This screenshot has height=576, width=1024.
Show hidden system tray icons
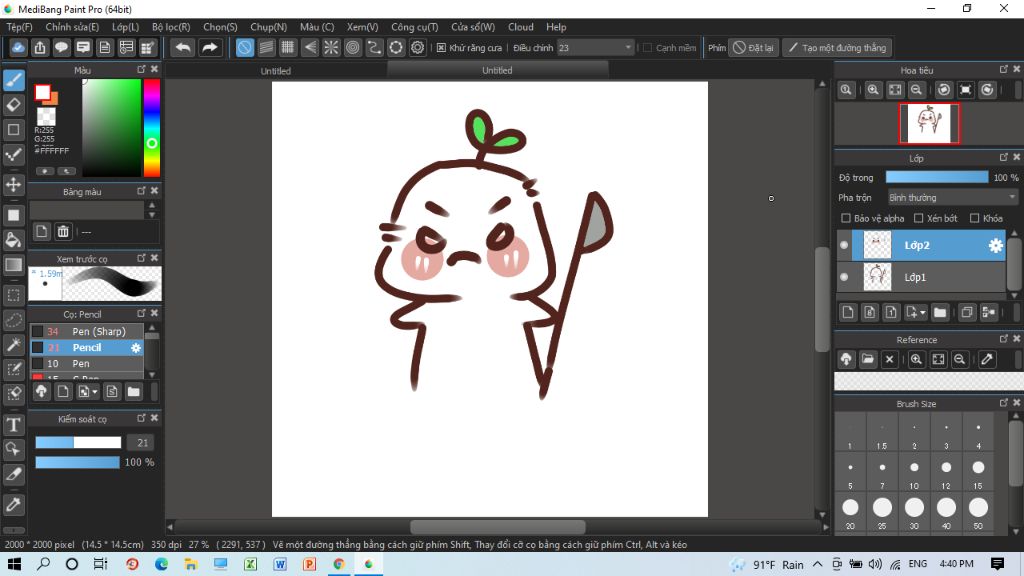tap(818, 564)
